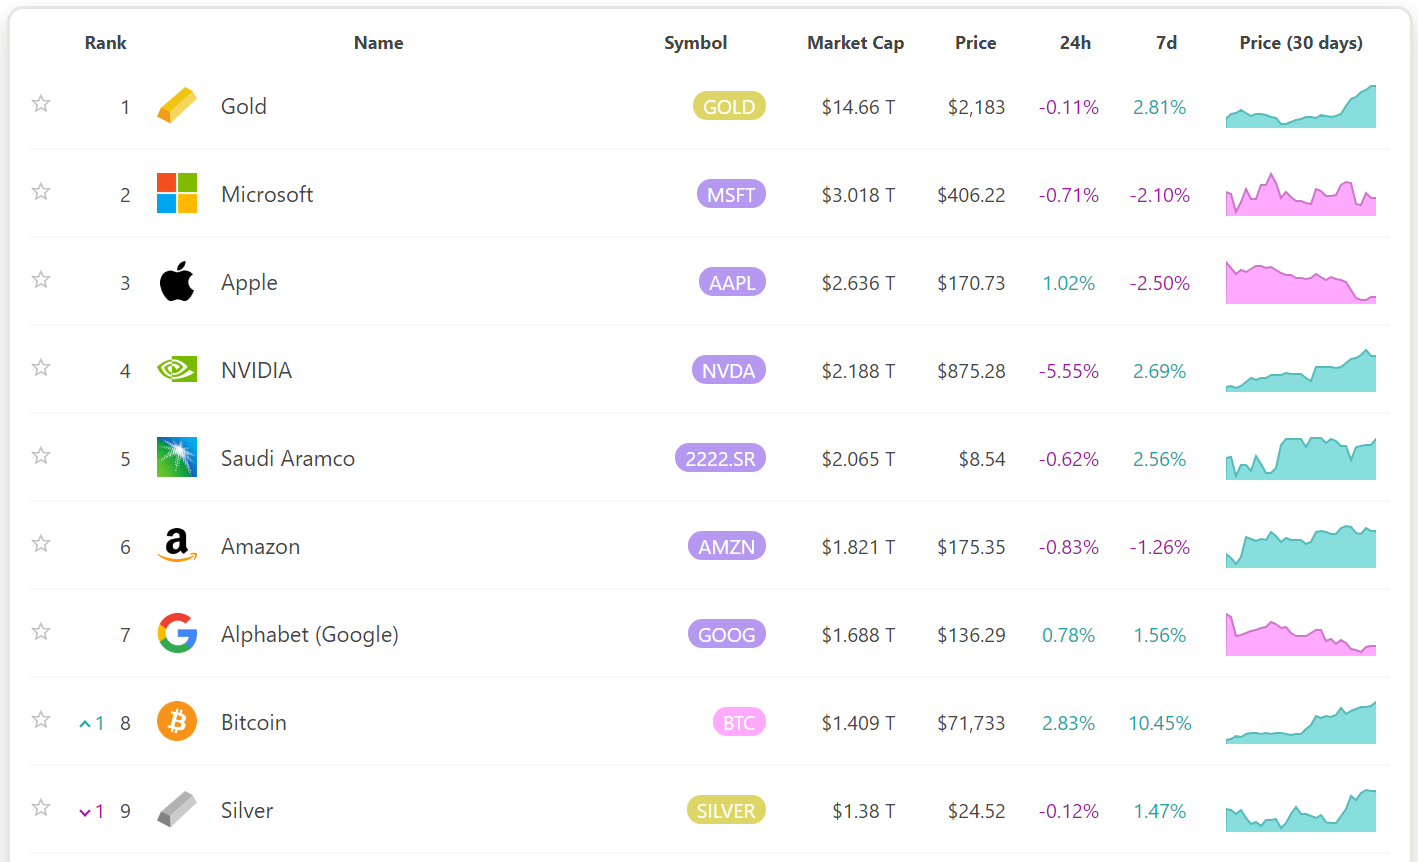The height and width of the screenshot is (862, 1418).
Task: Sort table by 24h column header
Action: pos(1075,43)
